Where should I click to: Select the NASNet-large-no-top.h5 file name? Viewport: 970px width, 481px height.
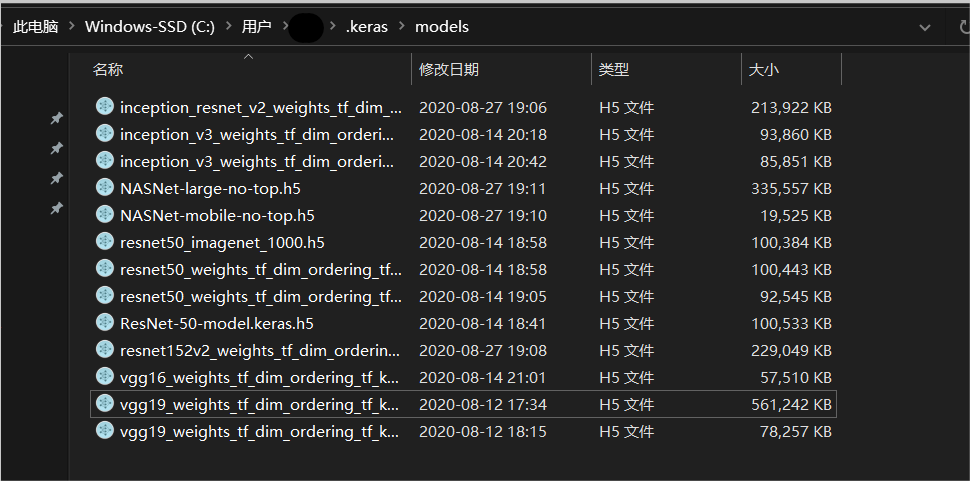point(210,189)
